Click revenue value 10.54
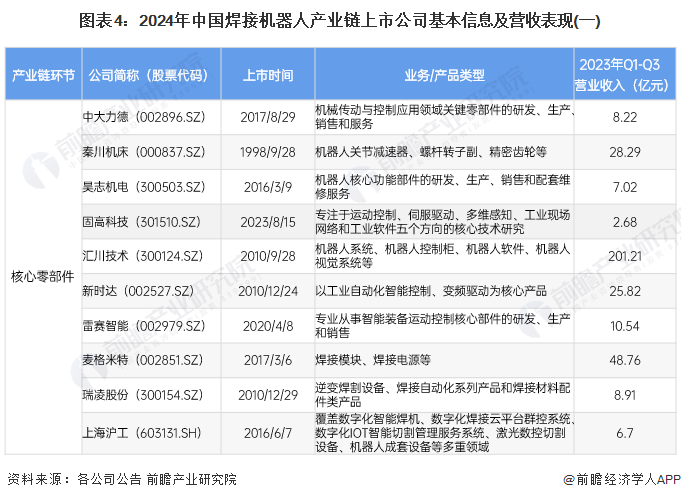Viewport: 681px width, 500px height. [625, 326]
